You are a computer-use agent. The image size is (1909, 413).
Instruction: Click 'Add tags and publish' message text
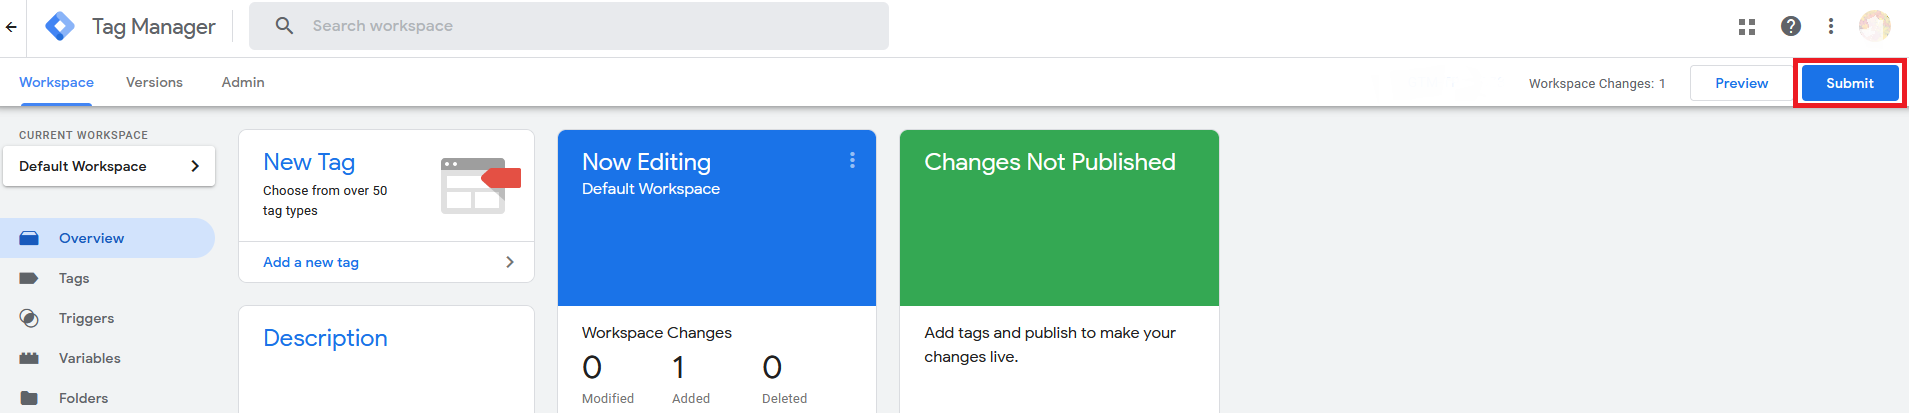[1050, 345]
